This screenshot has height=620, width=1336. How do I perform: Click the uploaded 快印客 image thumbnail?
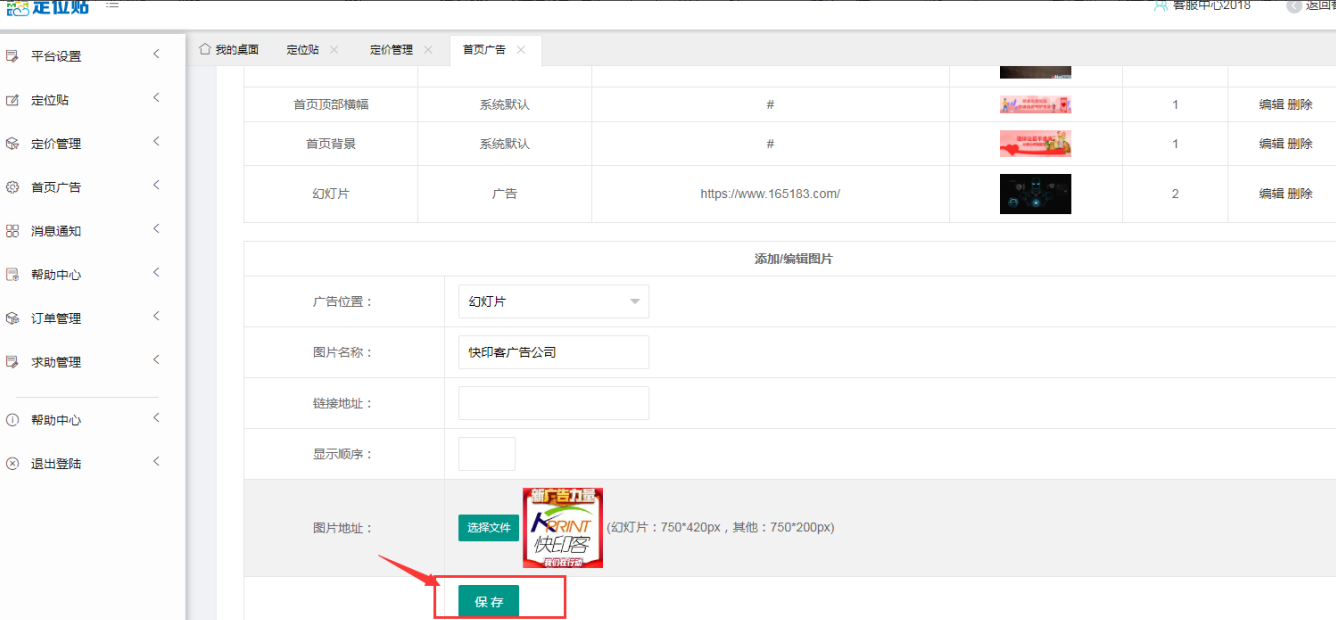tap(562, 528)
